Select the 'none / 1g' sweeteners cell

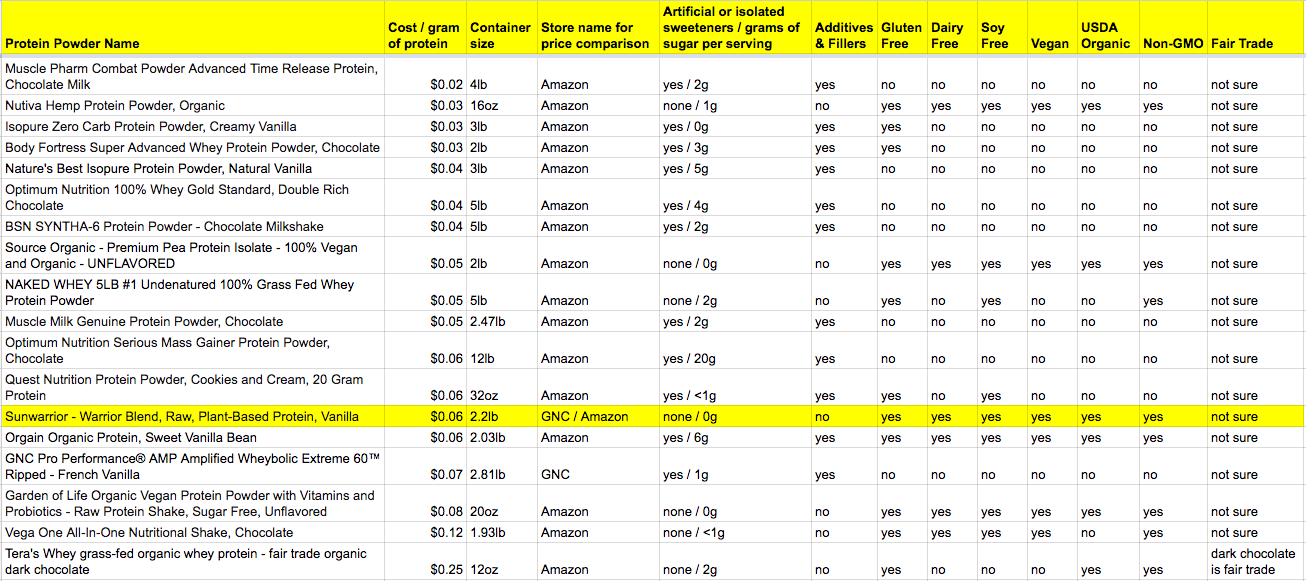coord(734,105)
